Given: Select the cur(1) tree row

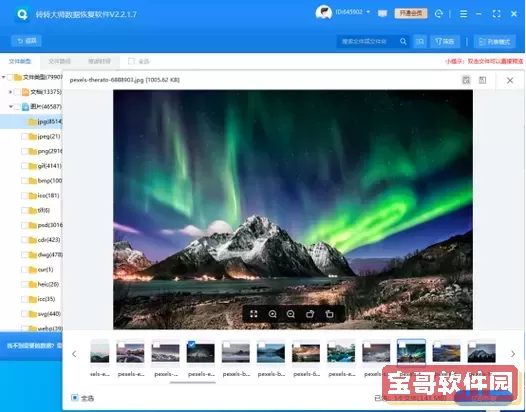Looking at the screenshot, I should pos(31,270).
